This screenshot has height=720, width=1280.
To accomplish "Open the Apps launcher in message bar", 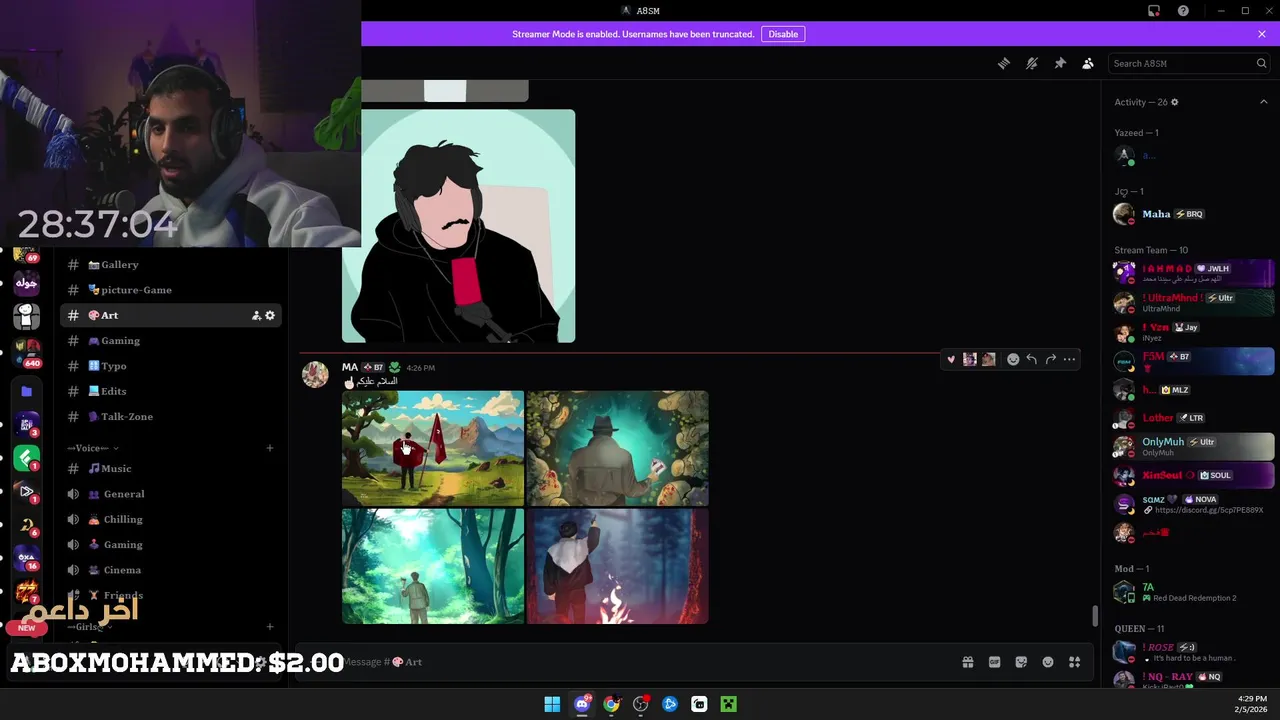I will pos(1075,662).
